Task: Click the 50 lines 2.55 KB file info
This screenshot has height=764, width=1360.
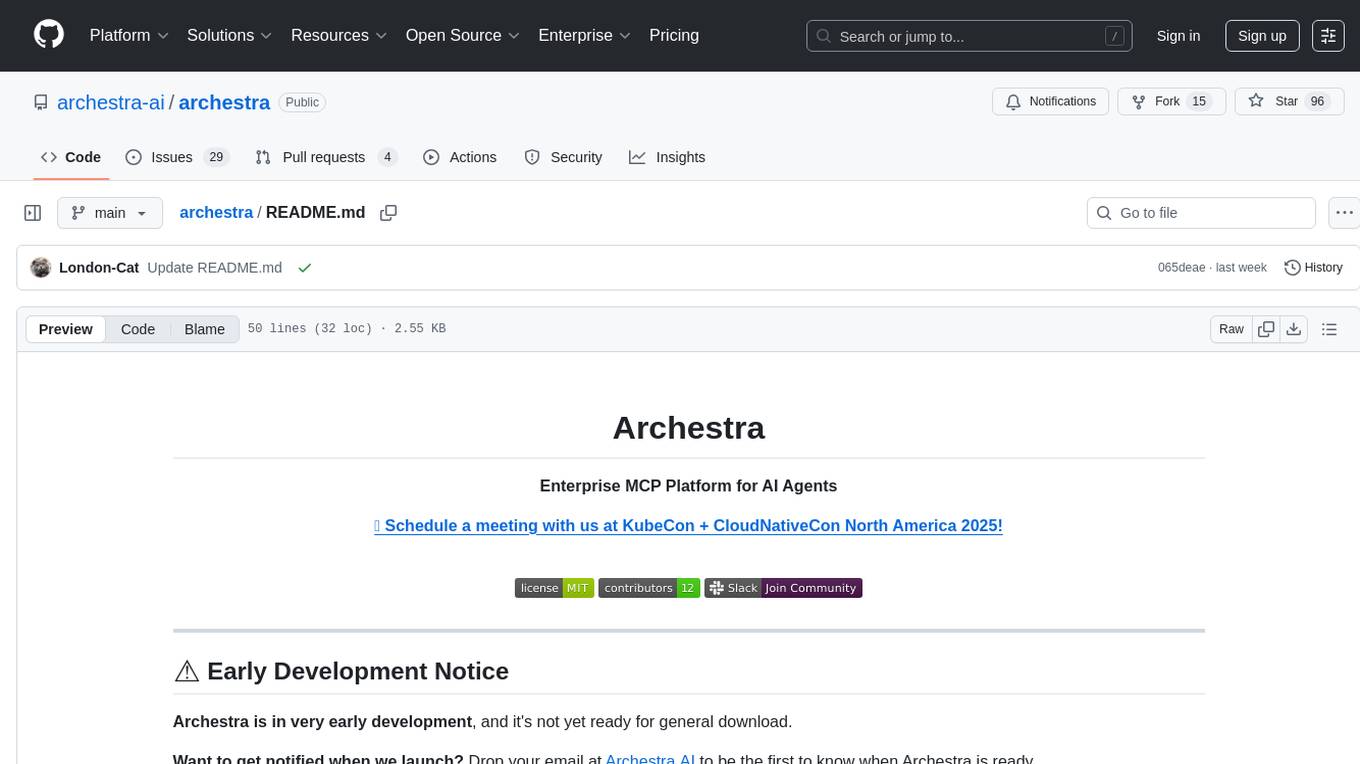Action: coord(347,329)
